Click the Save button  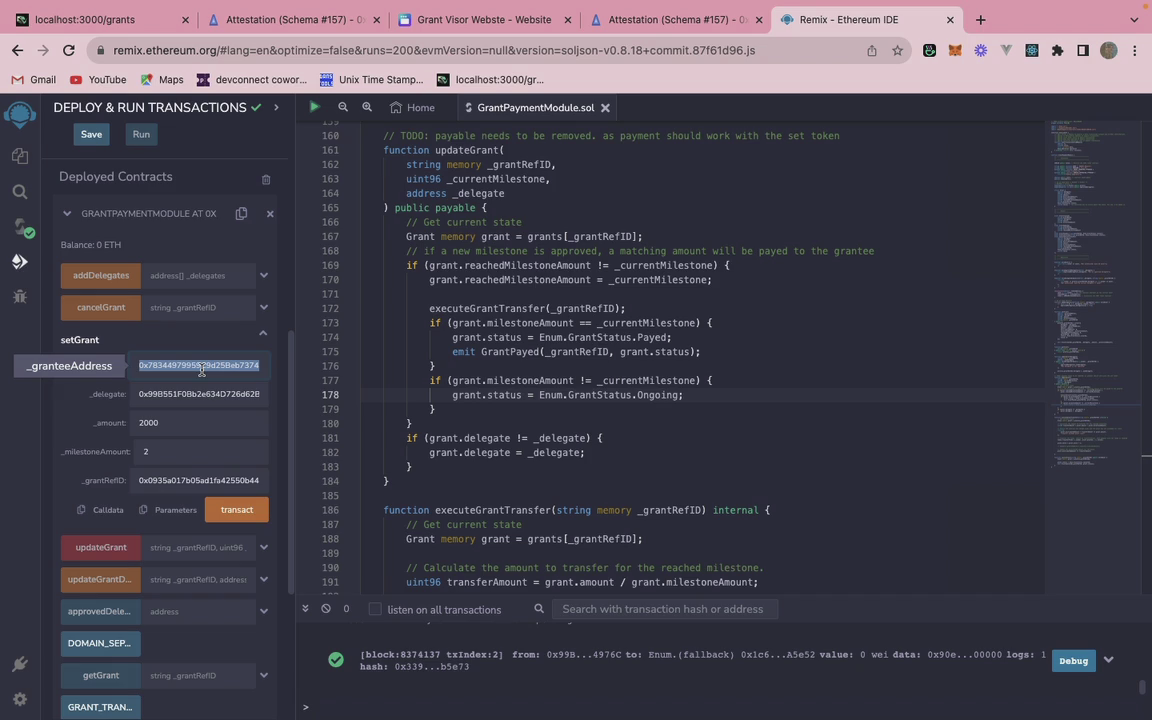point(91,134)
